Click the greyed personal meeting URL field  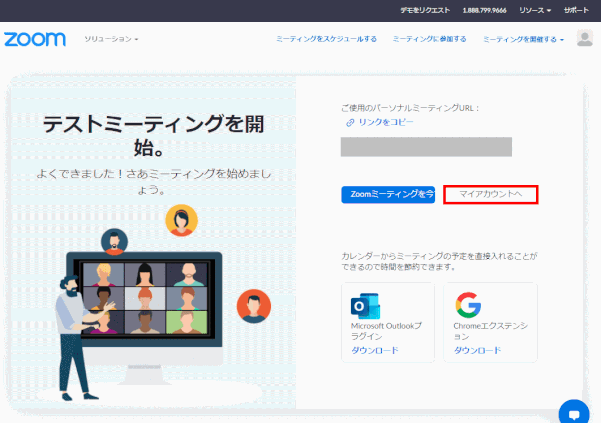[426, 147]
